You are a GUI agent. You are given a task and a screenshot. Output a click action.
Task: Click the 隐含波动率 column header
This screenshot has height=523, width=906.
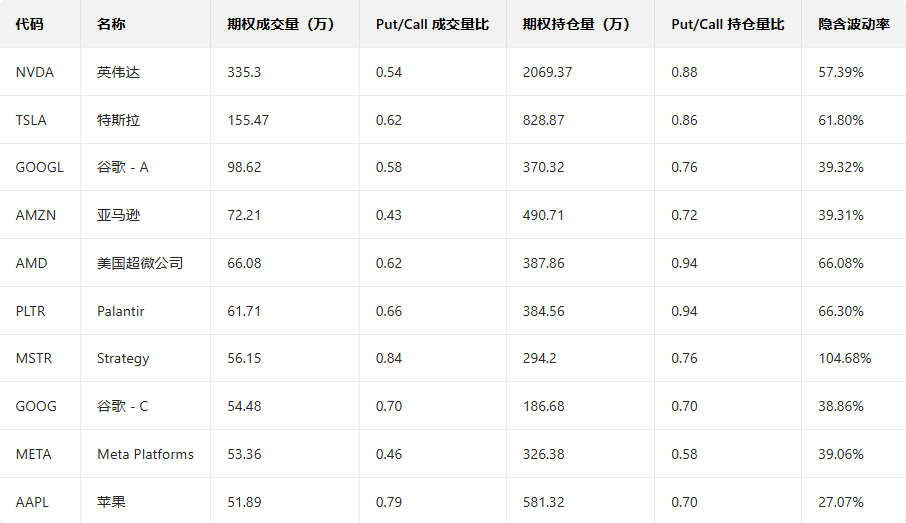point(853,24)
